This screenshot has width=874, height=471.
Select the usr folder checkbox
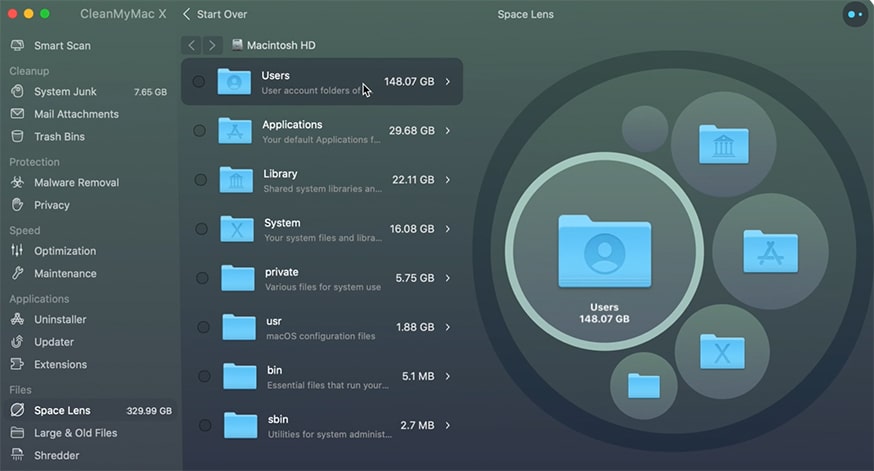coord(203,327)
